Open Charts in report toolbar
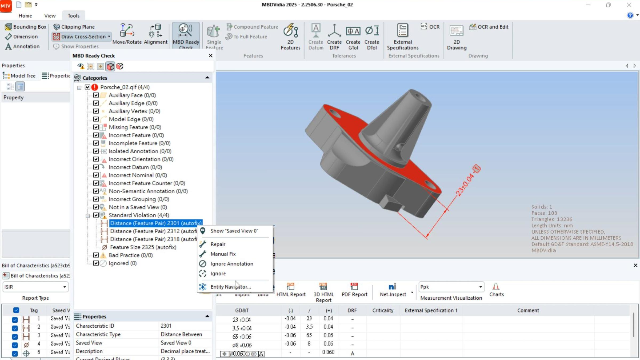The width and height of the screenshot is (640, 360). tap(496, 290)
